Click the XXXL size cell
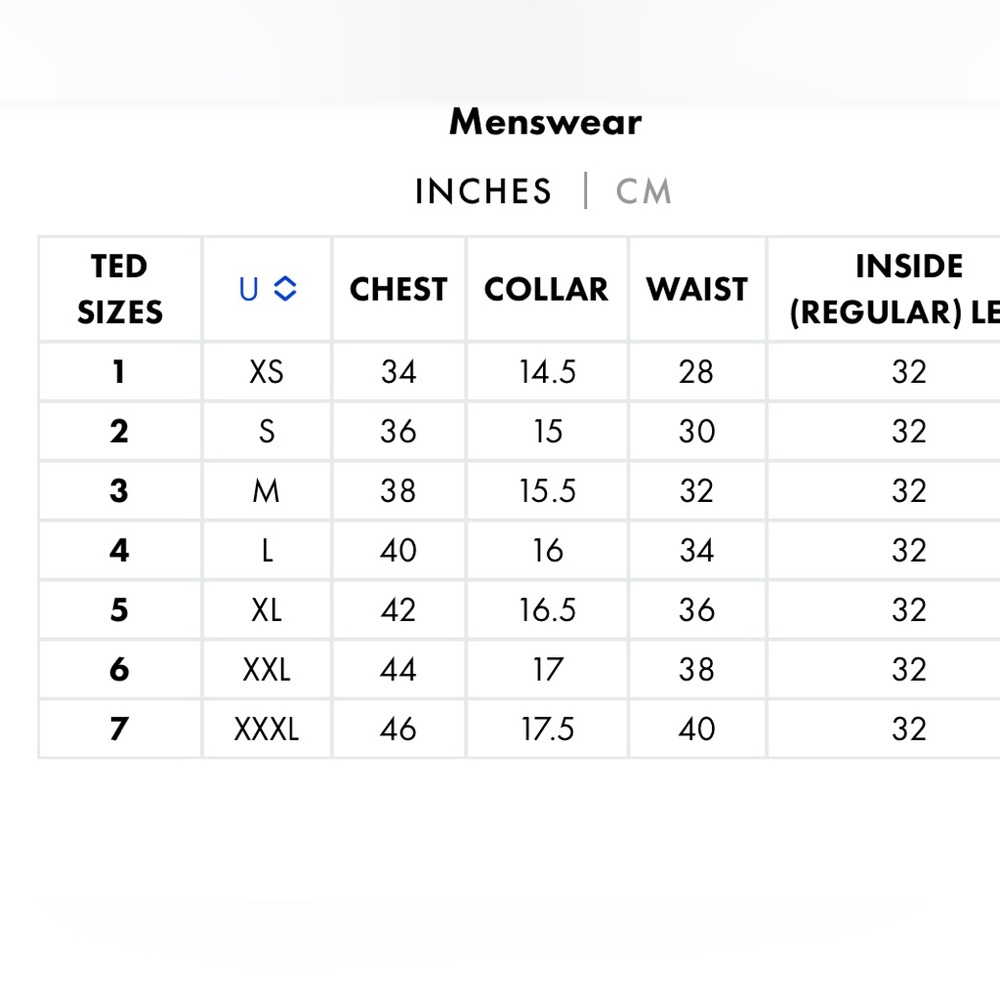Viewport: 1000px width, 1000px height. pyautogui.click(x=267, y=729)
